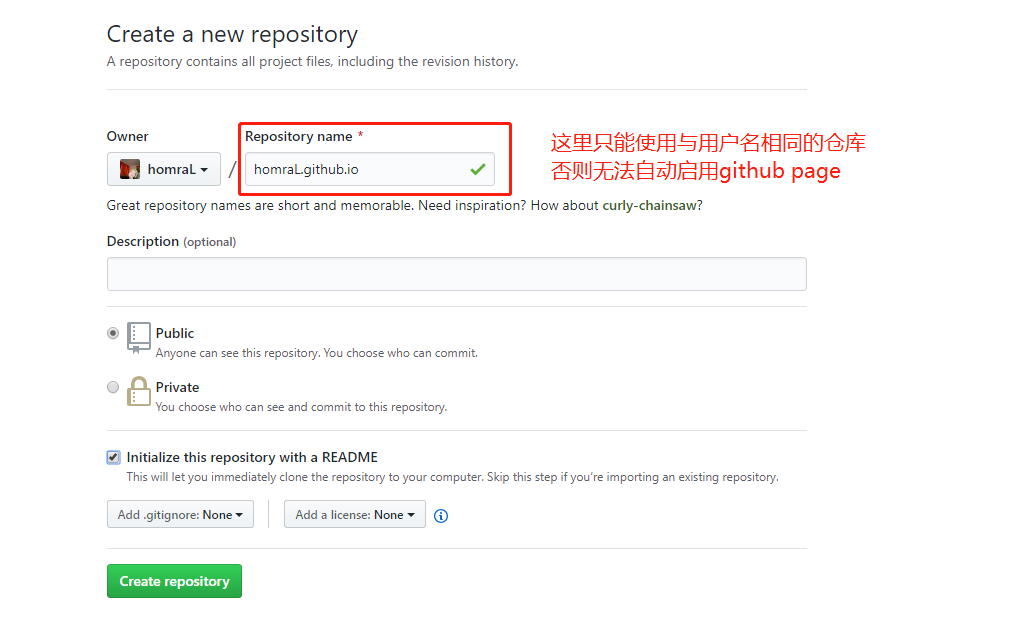Click the Initialize this repository README label
The width and height of the screenshot is (1014, 638).
point(252,457)
